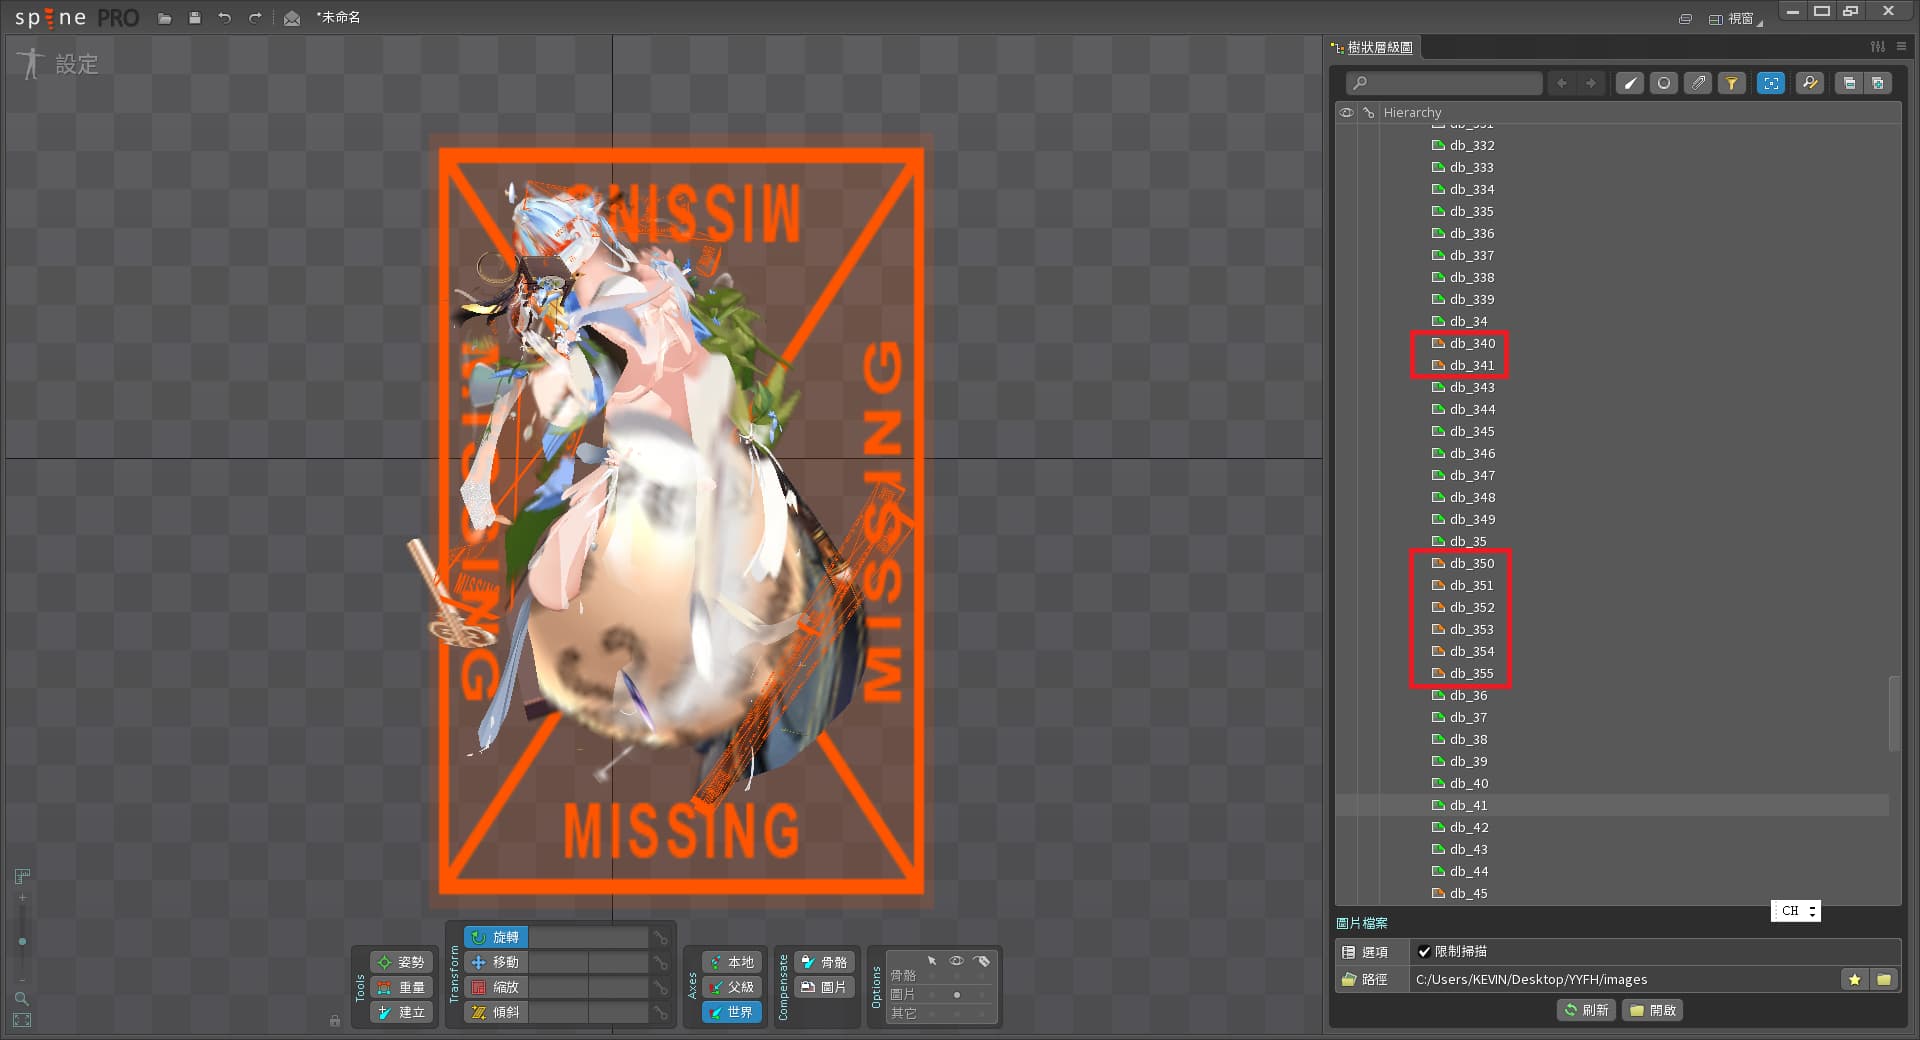Click the envelope import icon in title bar
This screenshot has width=1920, height=1040.
click(x=292, y=18)
